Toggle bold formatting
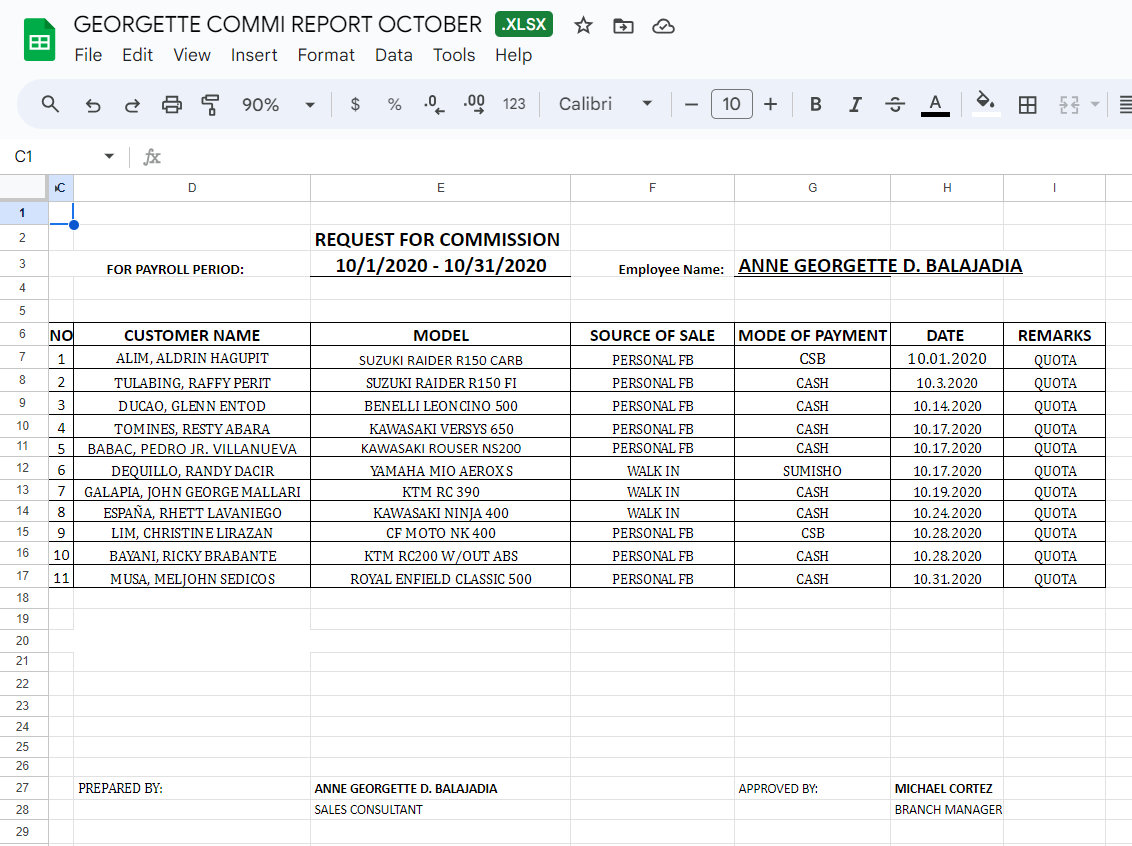1132x846 pixels. click(816, 105)
